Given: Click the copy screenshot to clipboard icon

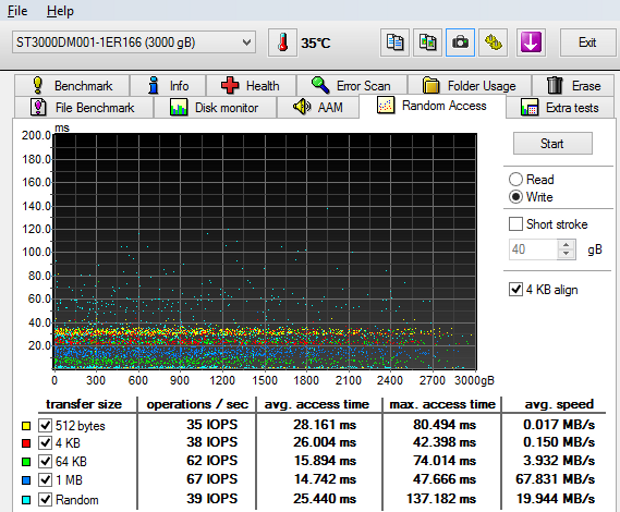Looking at the screenshot, I should click(x=428, y=42).
